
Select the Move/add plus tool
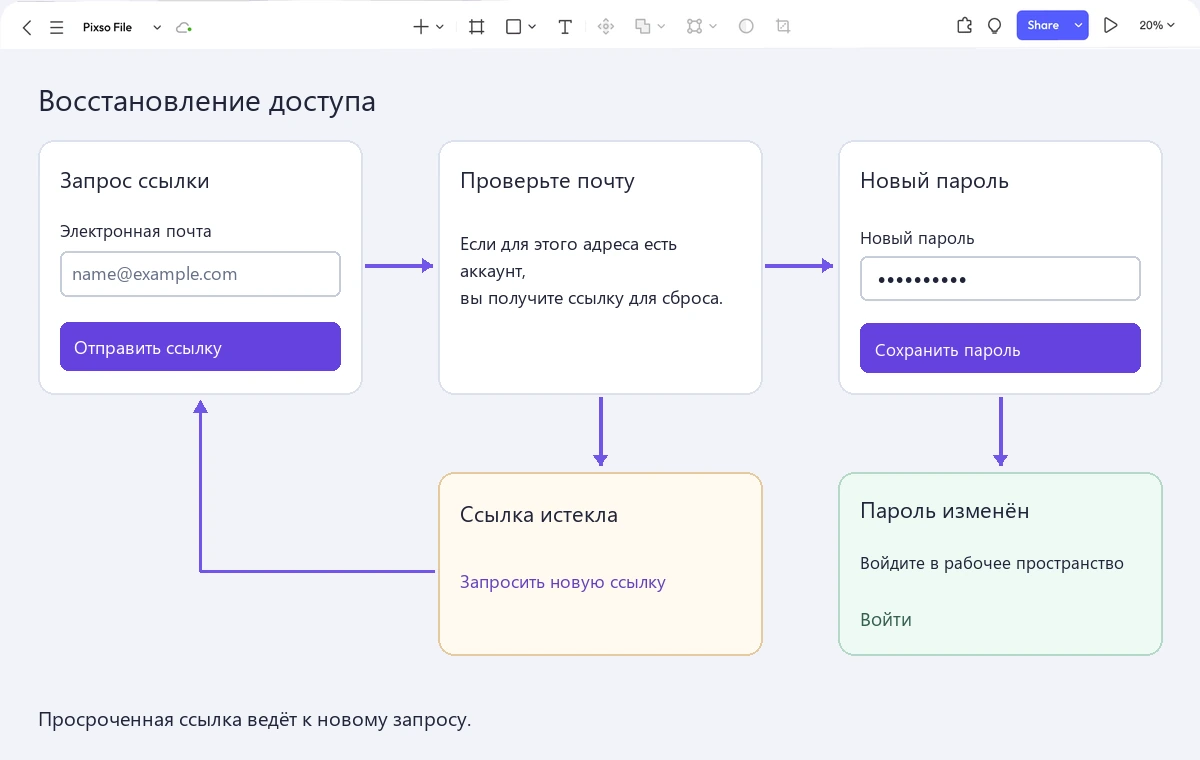421,27
